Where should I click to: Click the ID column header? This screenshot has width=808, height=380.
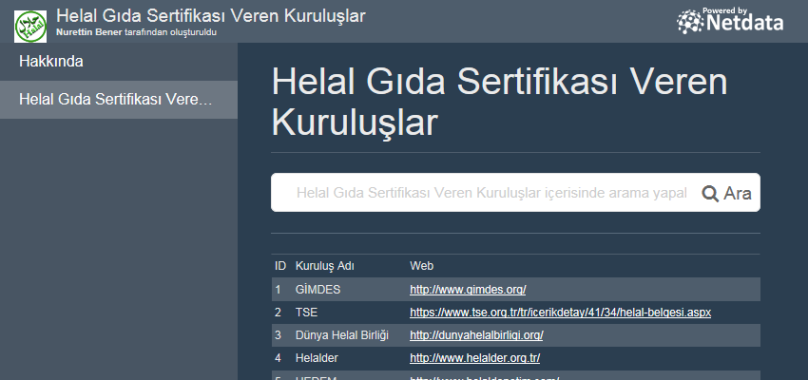click(x=280, y=266)
